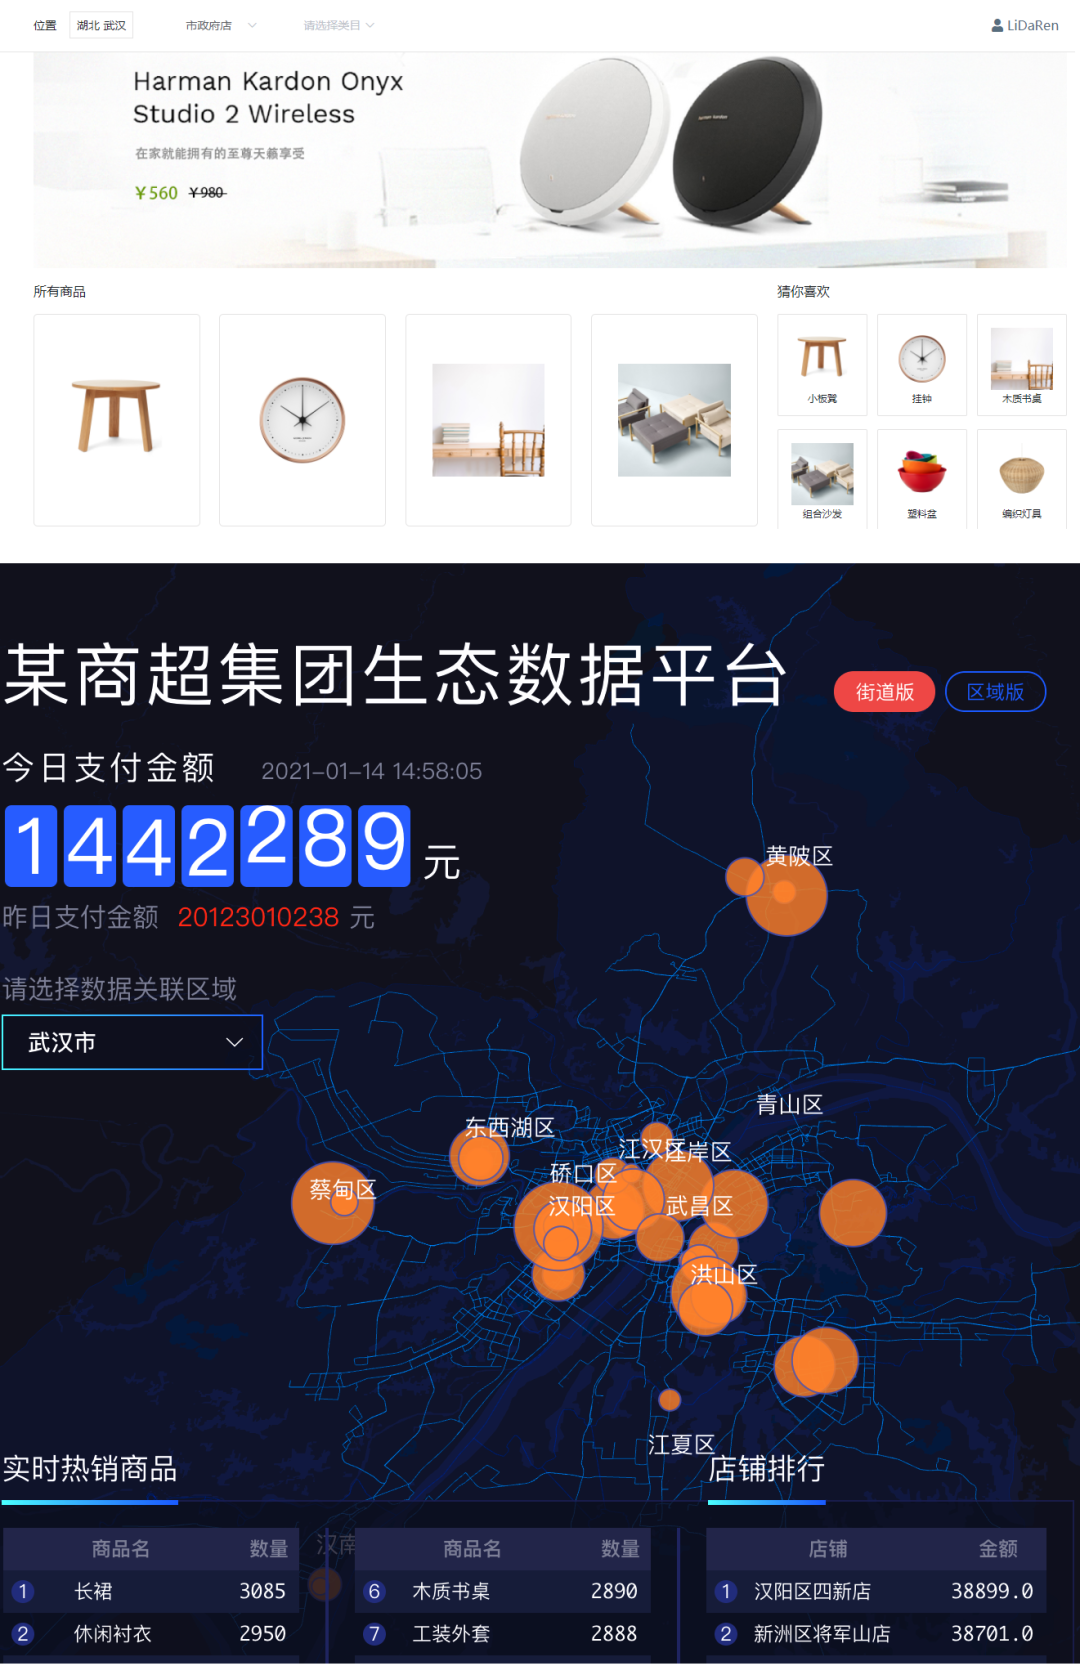Click the 所有商品 section label
This screenshot has height=1666, width=1080.
pos(60,292)
